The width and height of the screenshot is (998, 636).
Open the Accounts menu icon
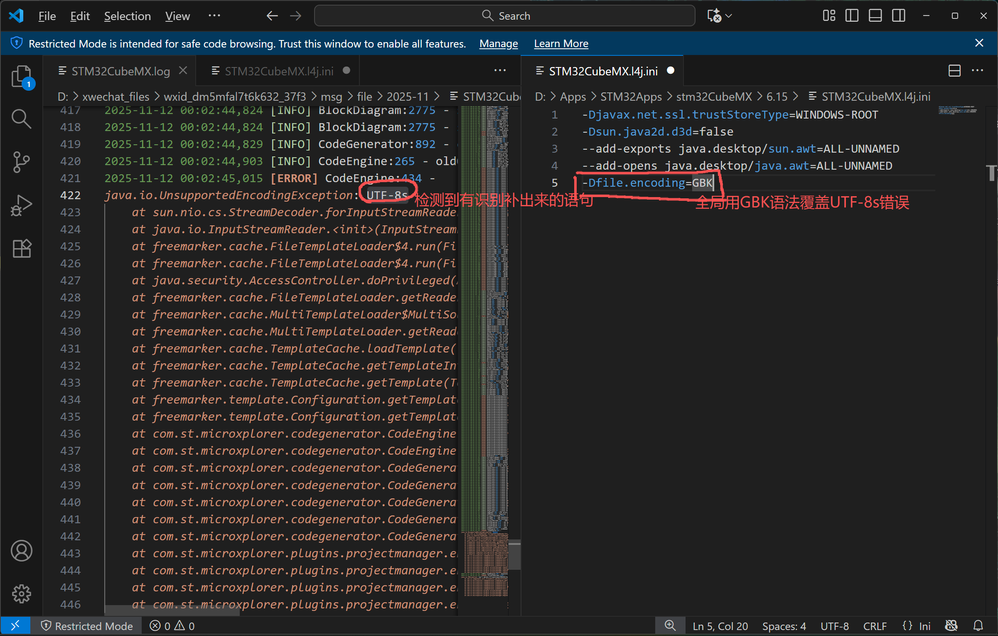coord(21,551)
